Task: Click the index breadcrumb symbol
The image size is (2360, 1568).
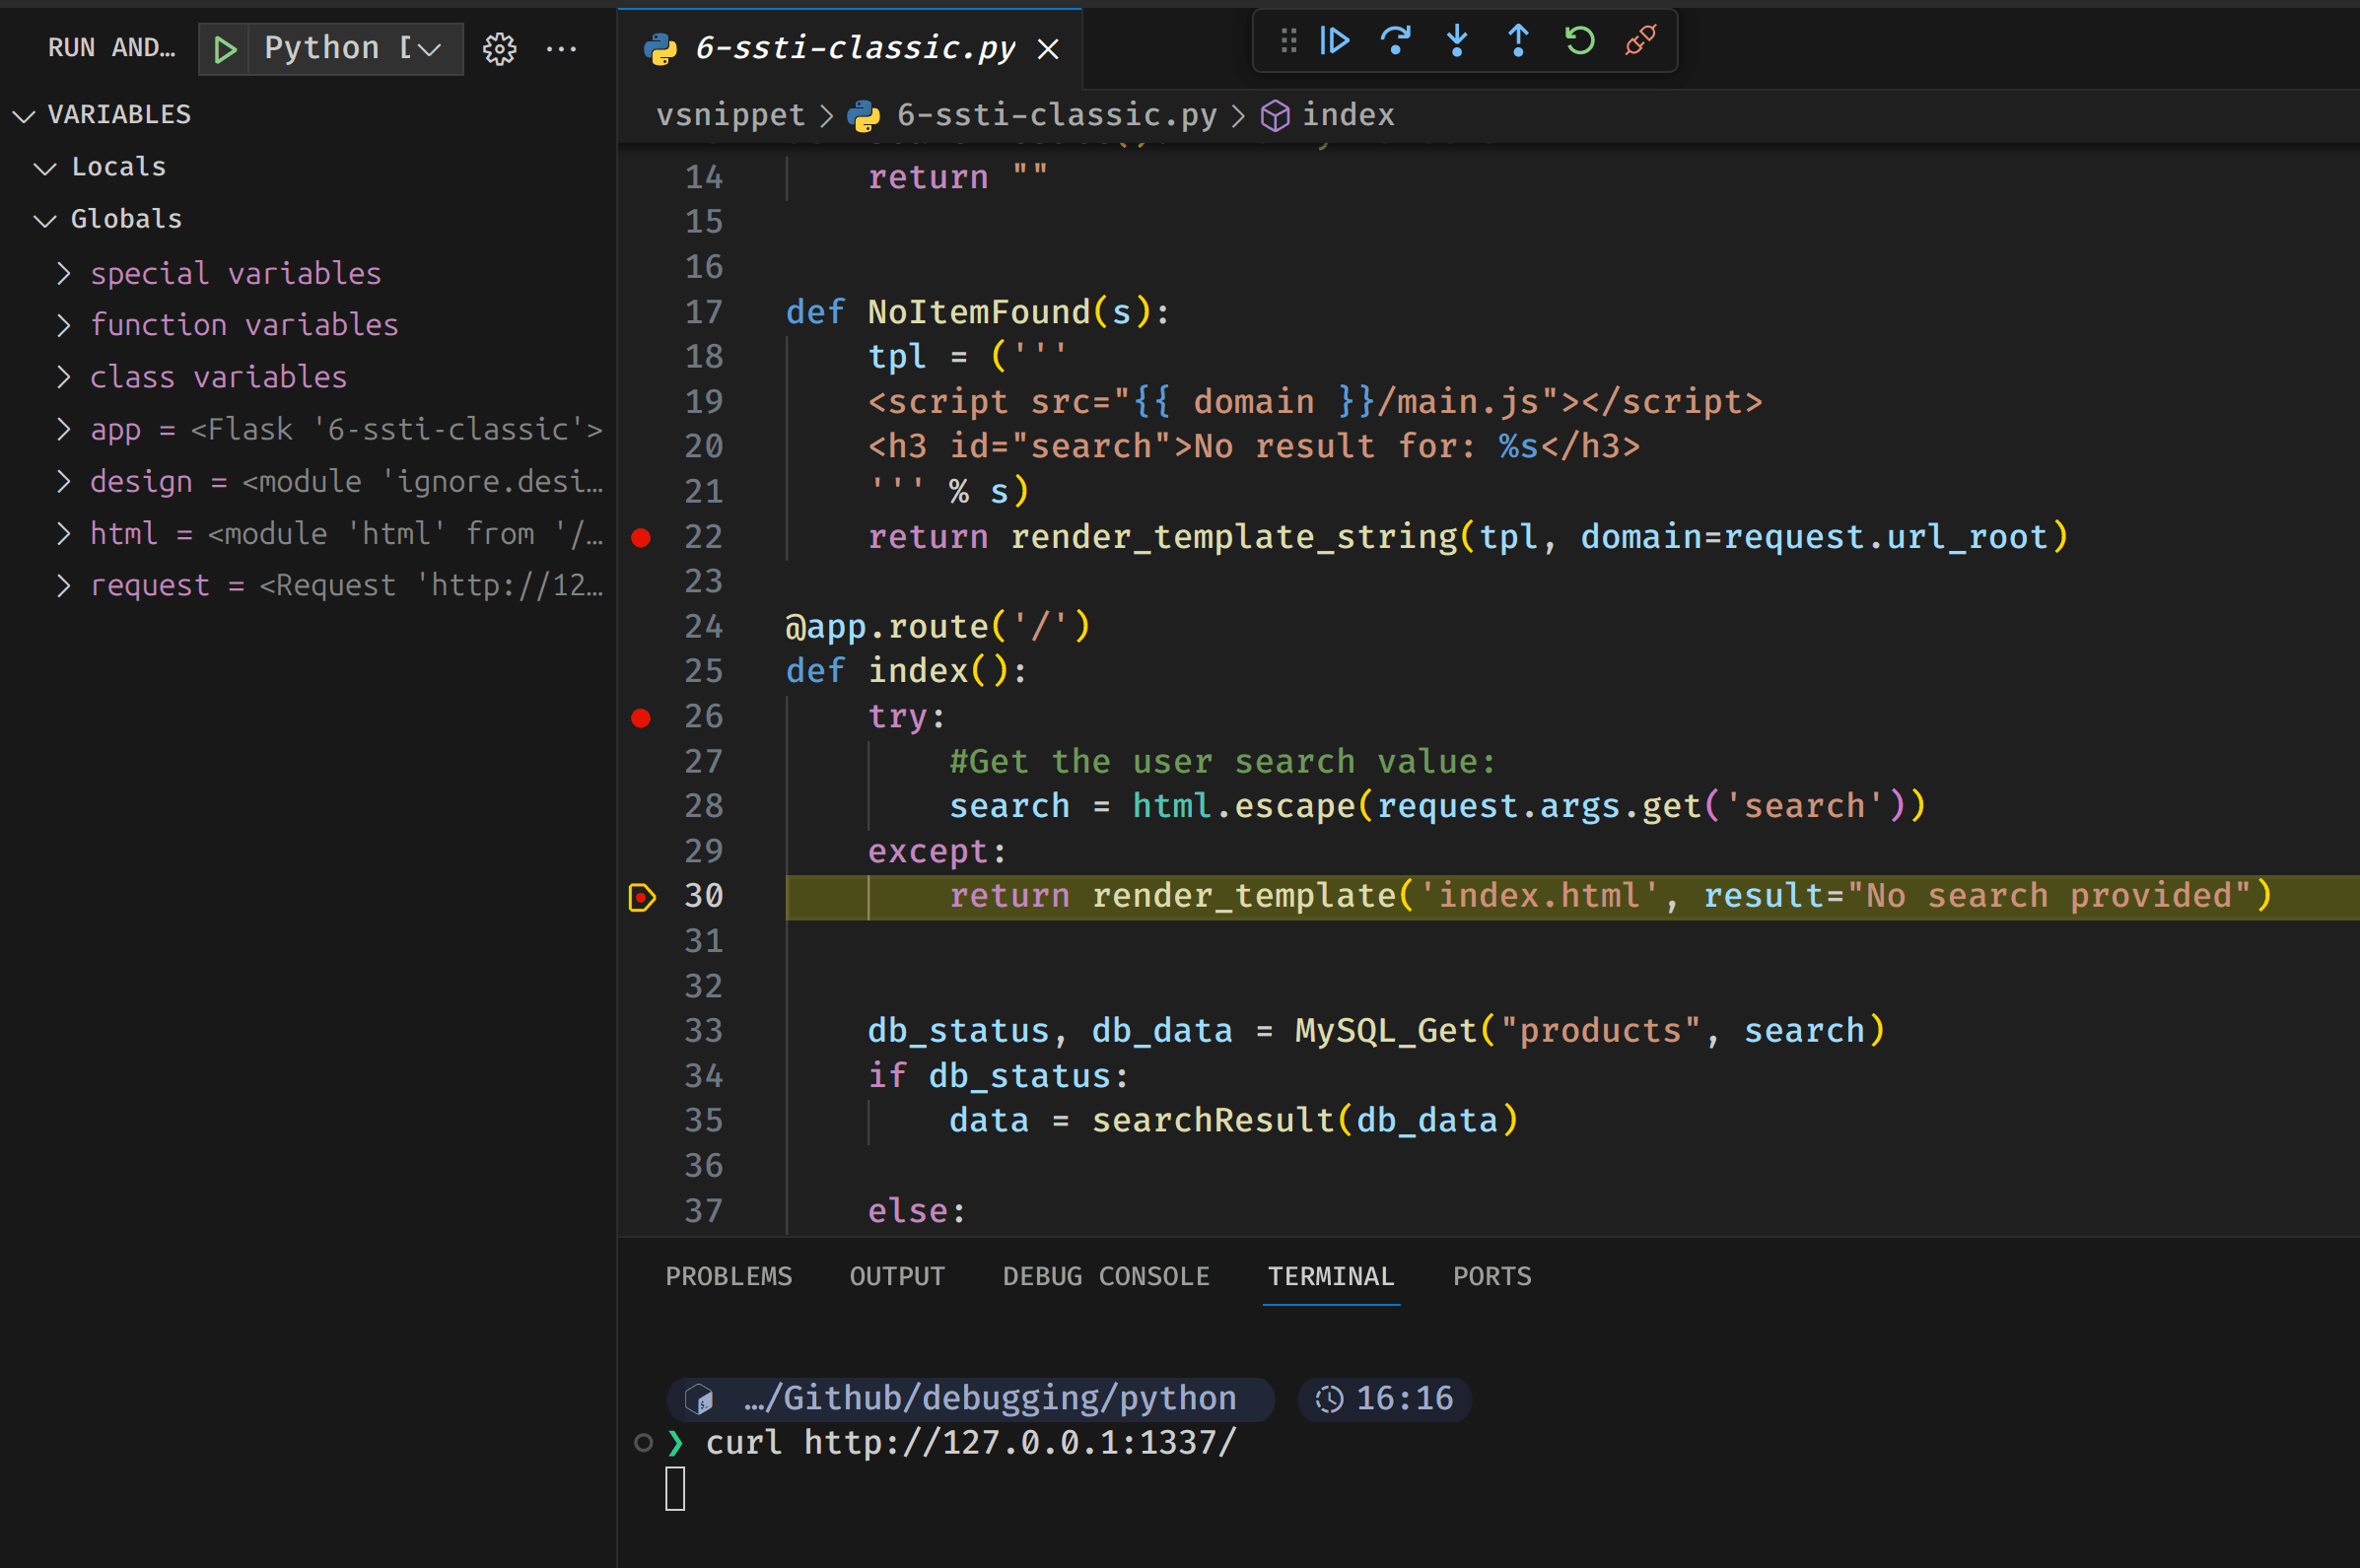Action: 1347,115
